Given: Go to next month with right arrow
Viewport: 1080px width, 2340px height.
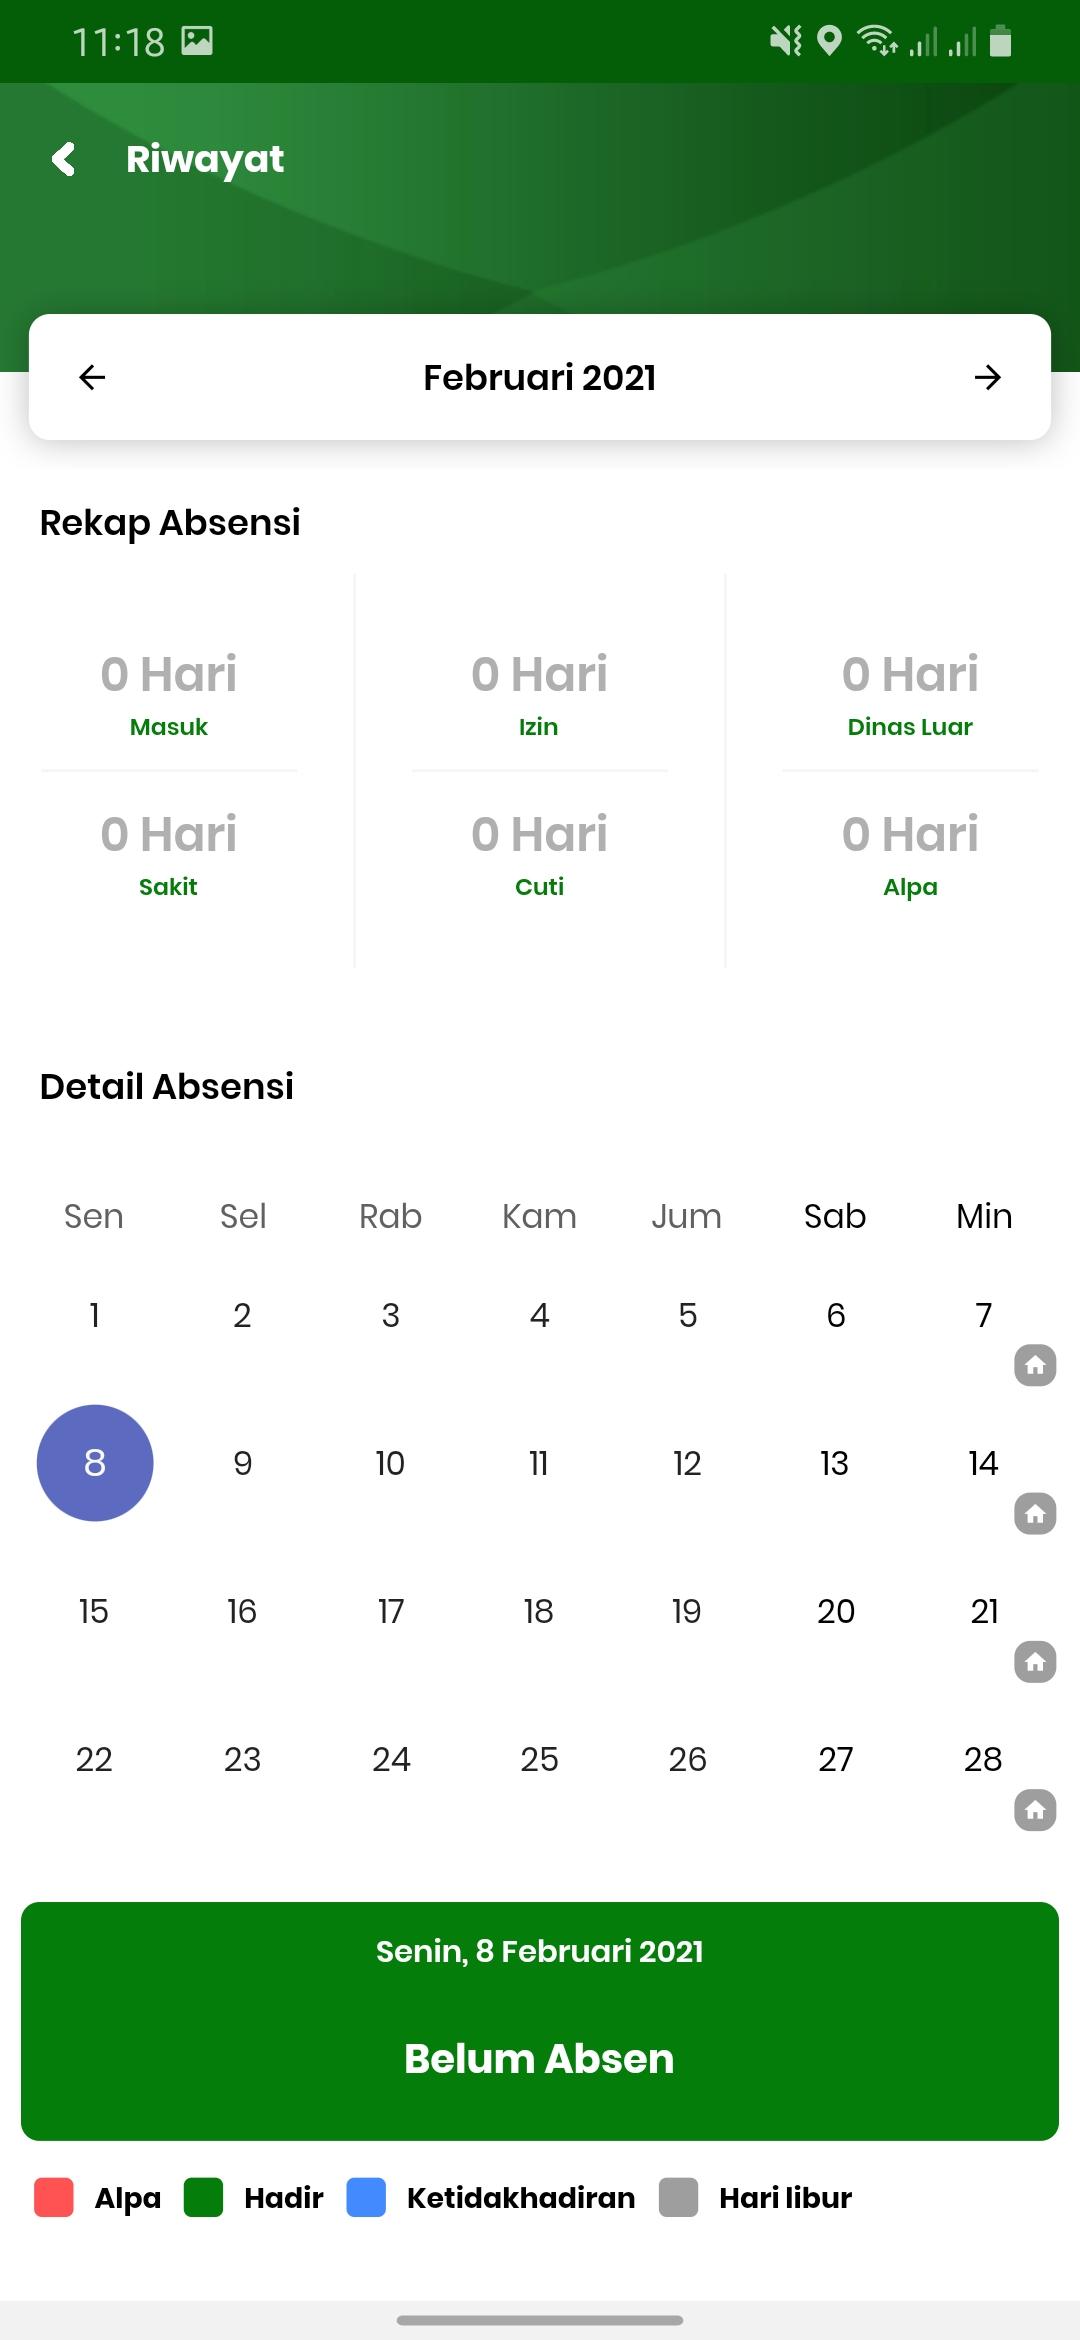Looking at the screenshot, I should [988, 377].
